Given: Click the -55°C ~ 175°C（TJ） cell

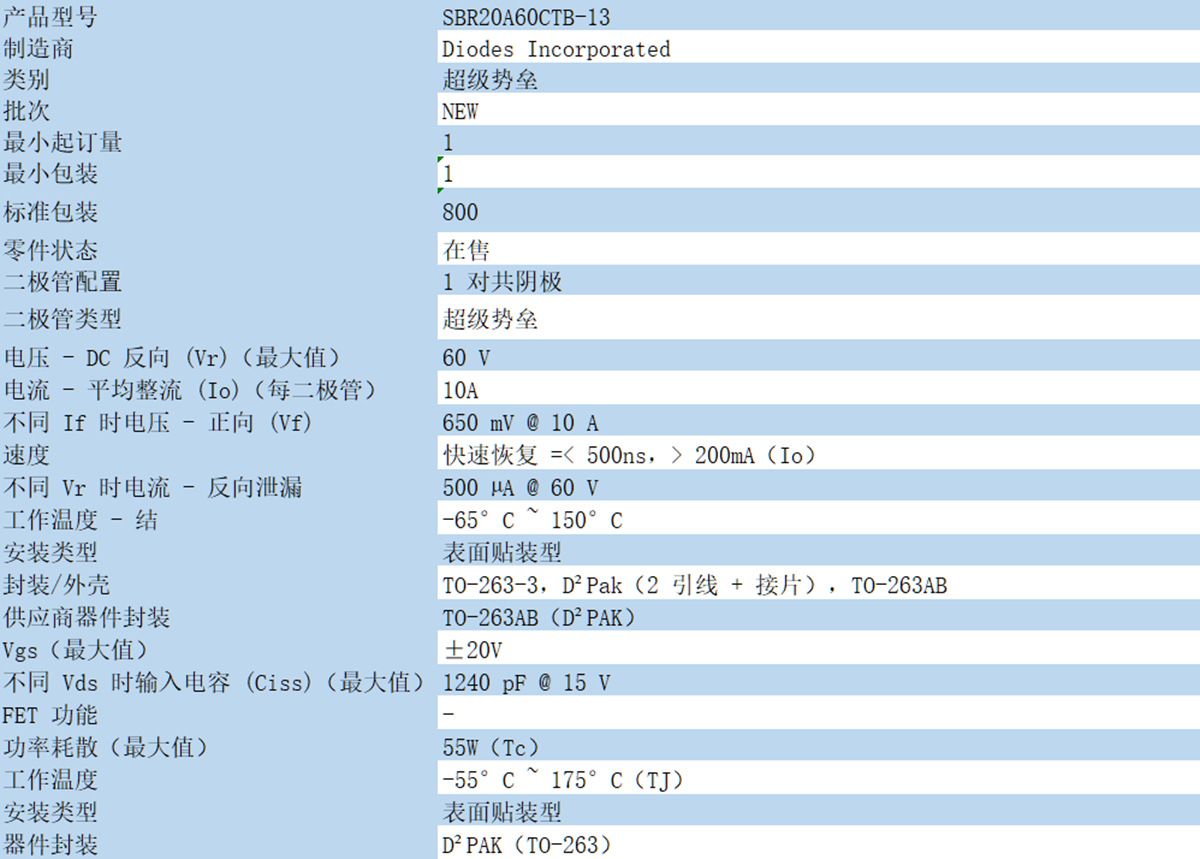Looking at the screenshot, I should (562, 780).
